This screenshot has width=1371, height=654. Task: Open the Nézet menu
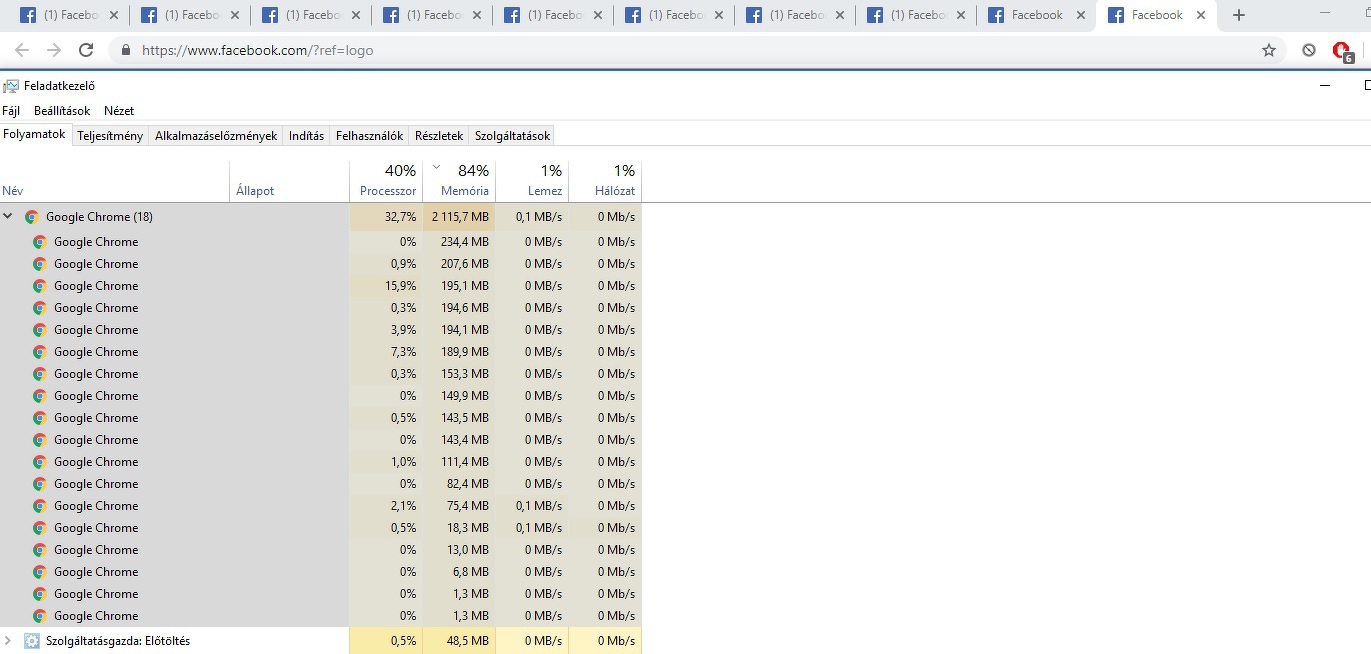click(119, 111)
